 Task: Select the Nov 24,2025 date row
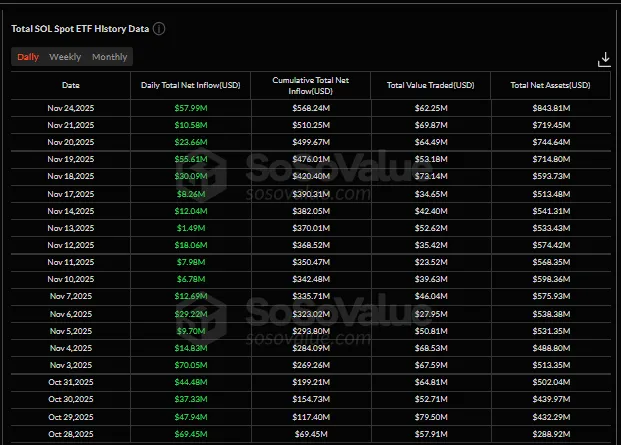point(71,107)
